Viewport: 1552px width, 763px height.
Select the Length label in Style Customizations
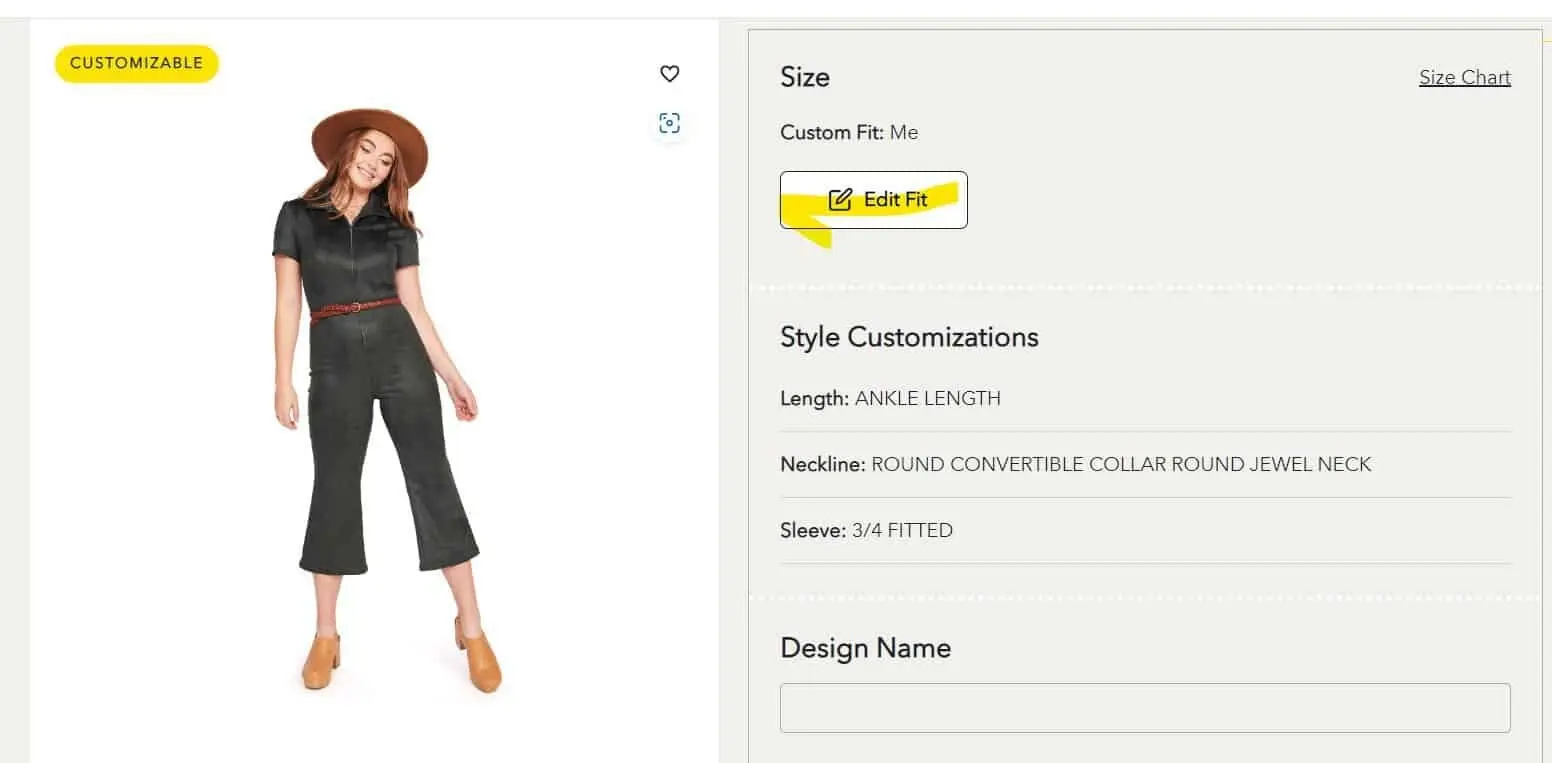coord(814,398)
